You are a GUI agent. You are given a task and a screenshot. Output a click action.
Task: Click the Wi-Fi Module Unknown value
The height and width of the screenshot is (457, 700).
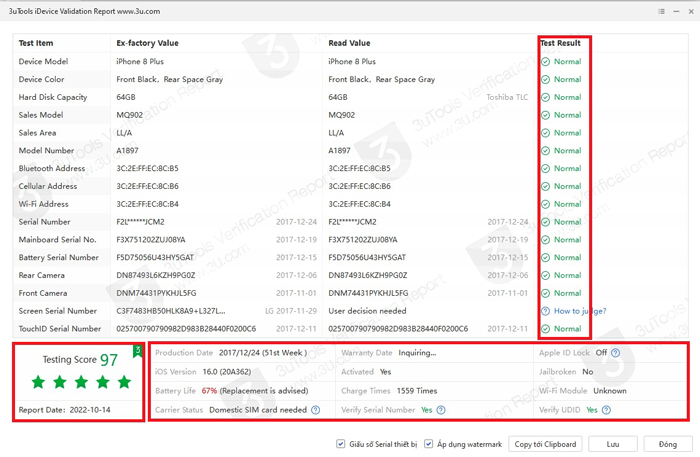point(610,391)
